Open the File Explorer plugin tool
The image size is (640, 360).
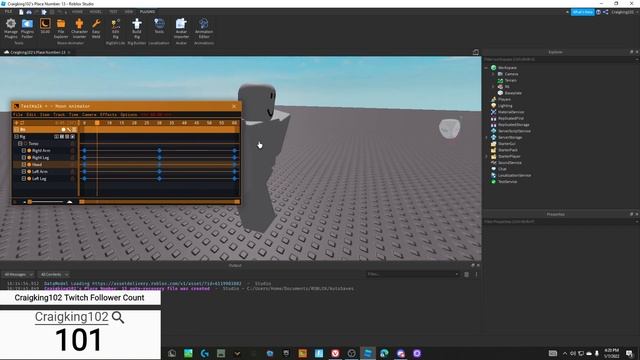61,28
